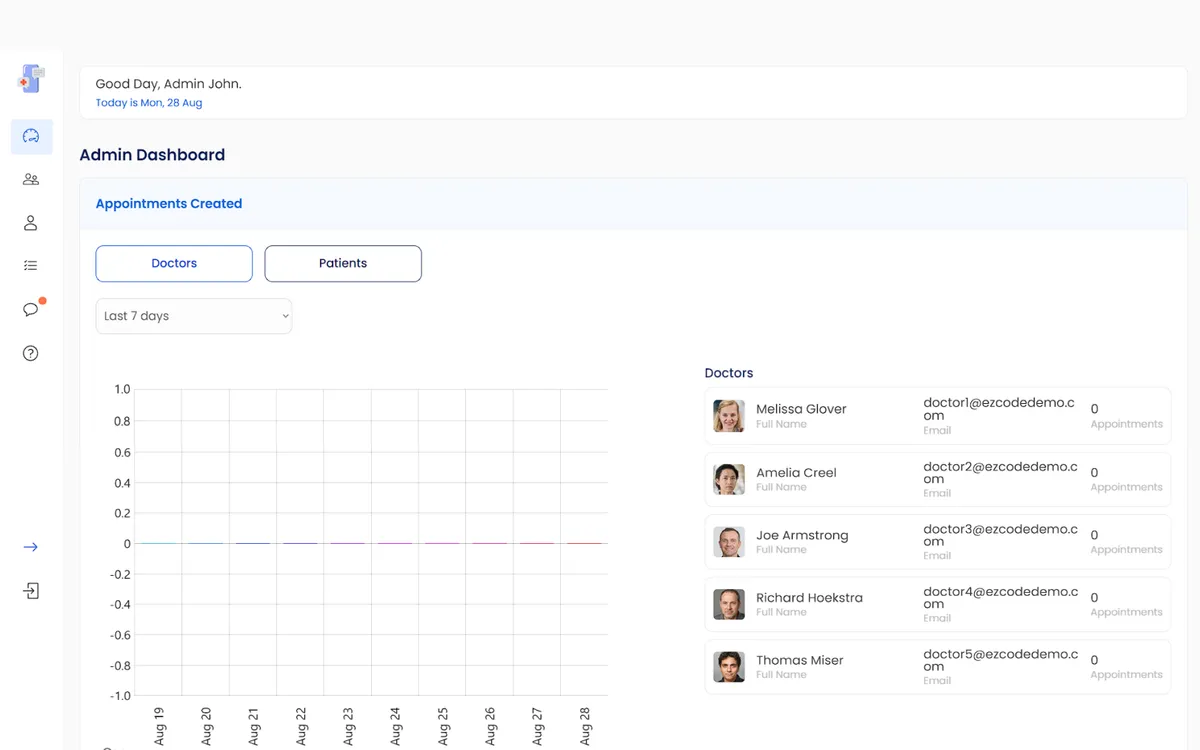Select the Joe Armstrong name text

[802, 535]
